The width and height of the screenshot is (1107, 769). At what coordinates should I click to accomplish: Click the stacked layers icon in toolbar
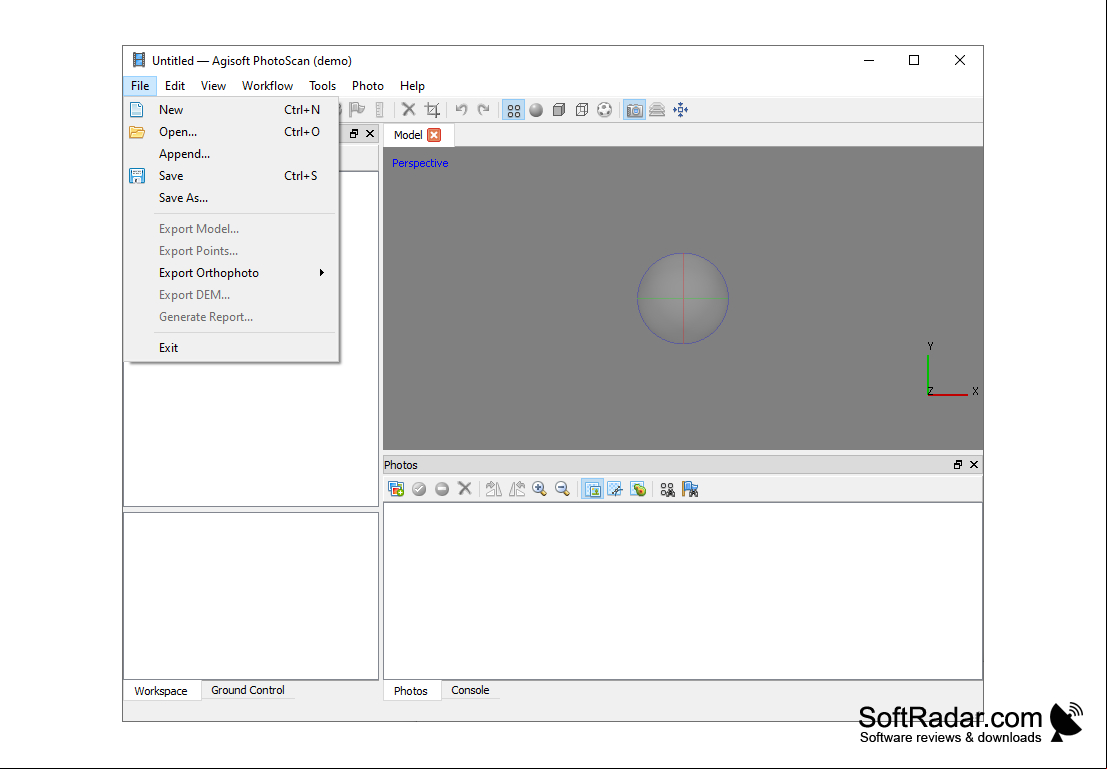(657, 110)
